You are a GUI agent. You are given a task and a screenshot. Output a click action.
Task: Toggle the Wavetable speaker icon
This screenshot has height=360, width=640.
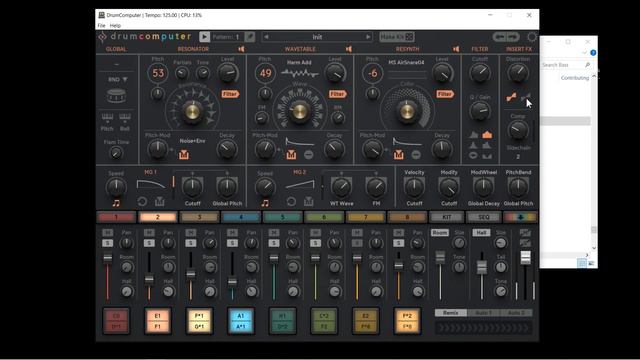(349, 49)
